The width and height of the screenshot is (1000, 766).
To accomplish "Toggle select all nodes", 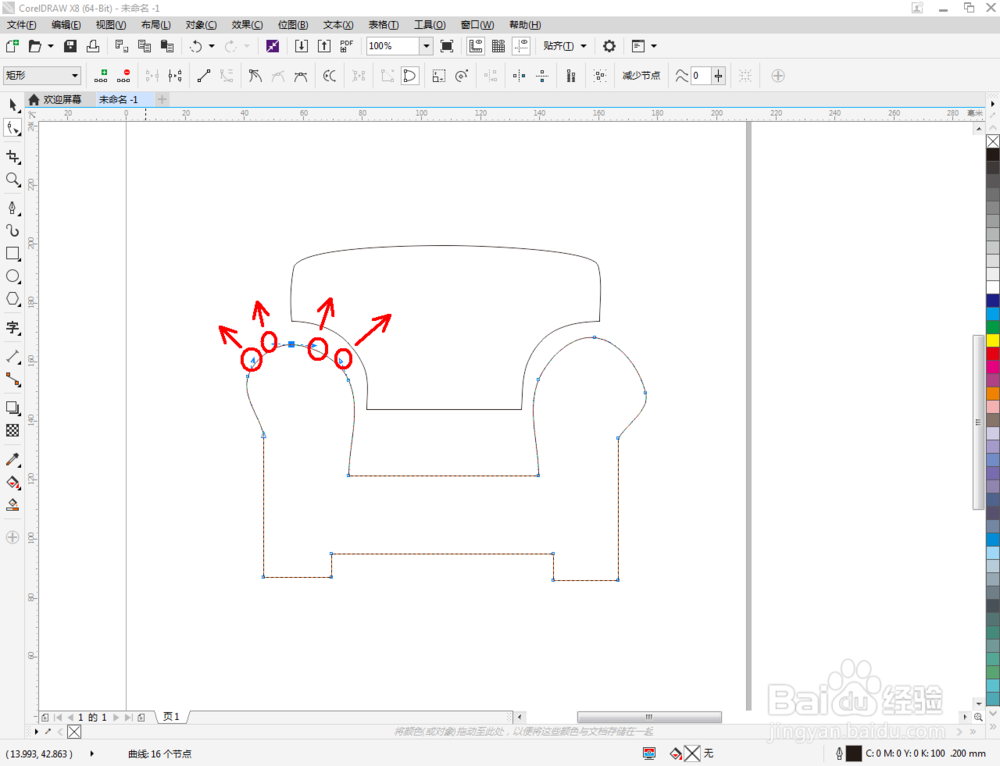I will click(x=599, y=76).
